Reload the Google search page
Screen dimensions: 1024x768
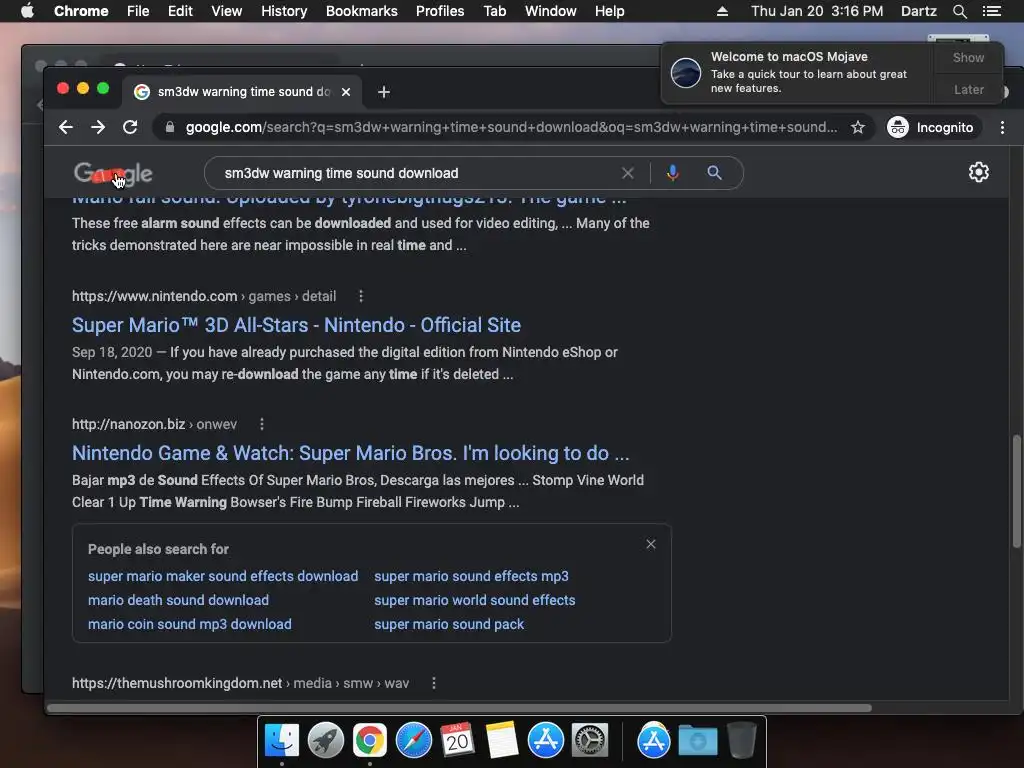(130, 127)
